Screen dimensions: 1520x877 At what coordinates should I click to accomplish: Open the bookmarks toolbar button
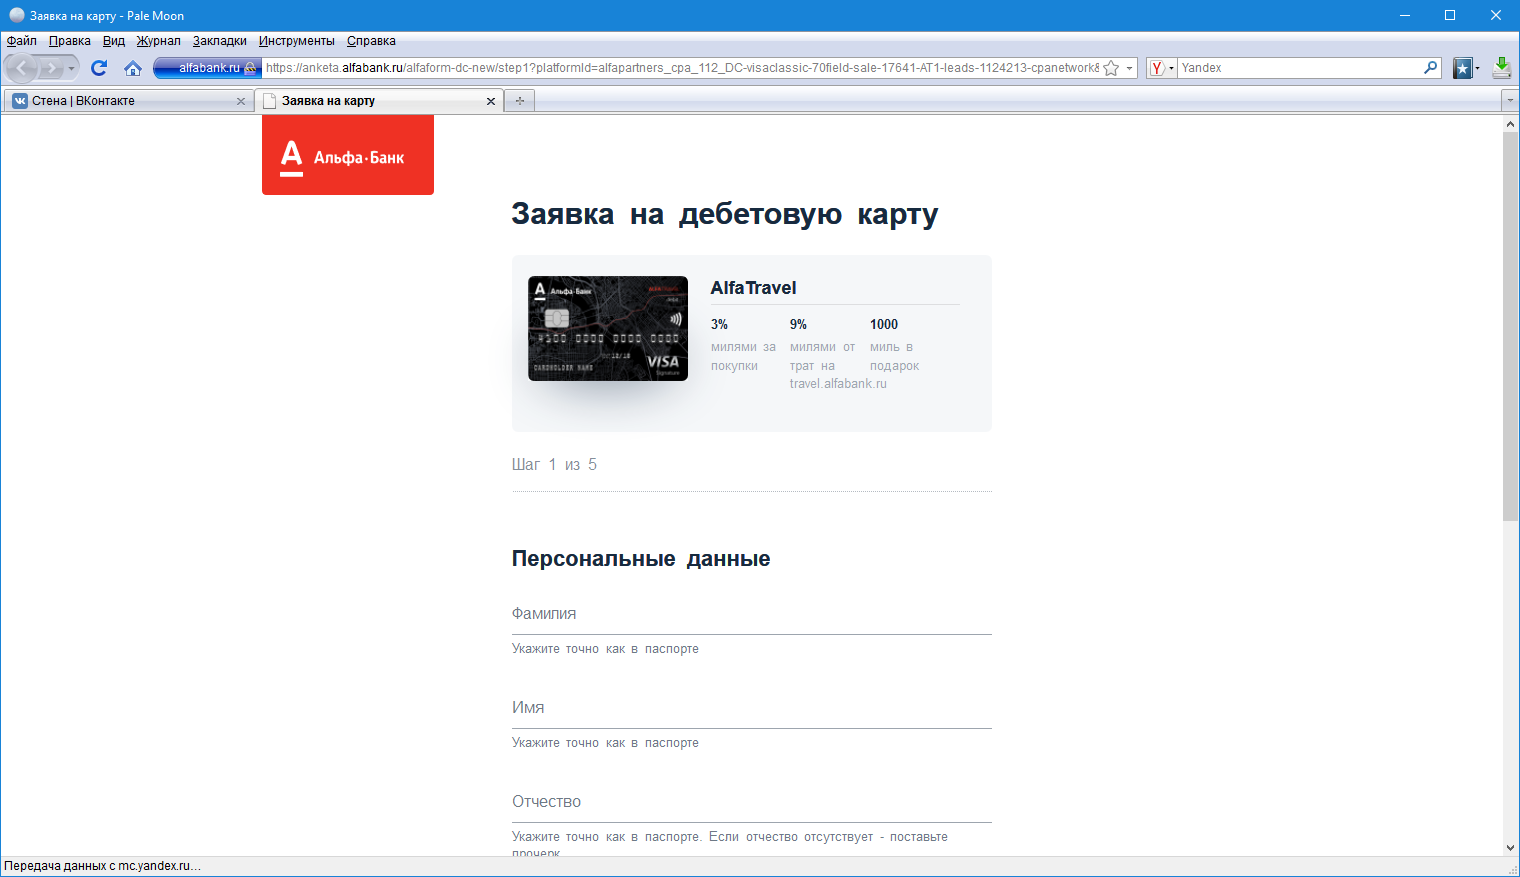(x=1462, y=68)
